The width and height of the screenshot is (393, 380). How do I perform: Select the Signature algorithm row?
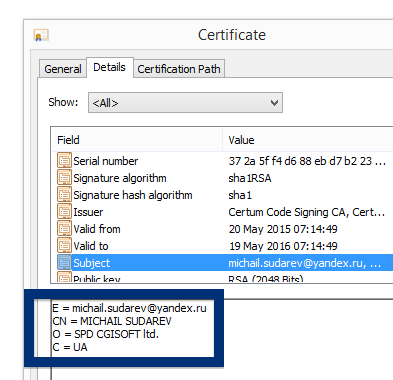tap(222, 178)
